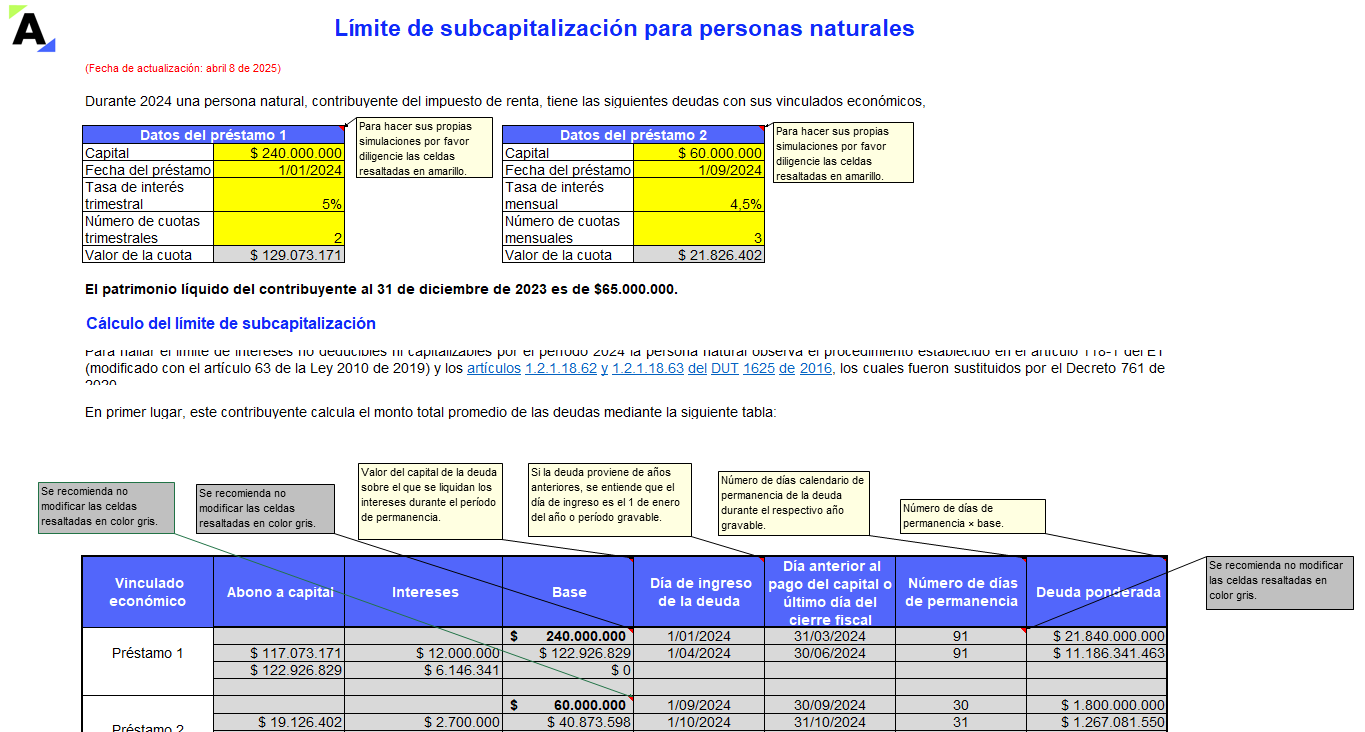Viewport: 1365px width, 732px height.
Task: Click the 'Cálculo del límite de subcapitalización' heading
Action: point(231,323)
